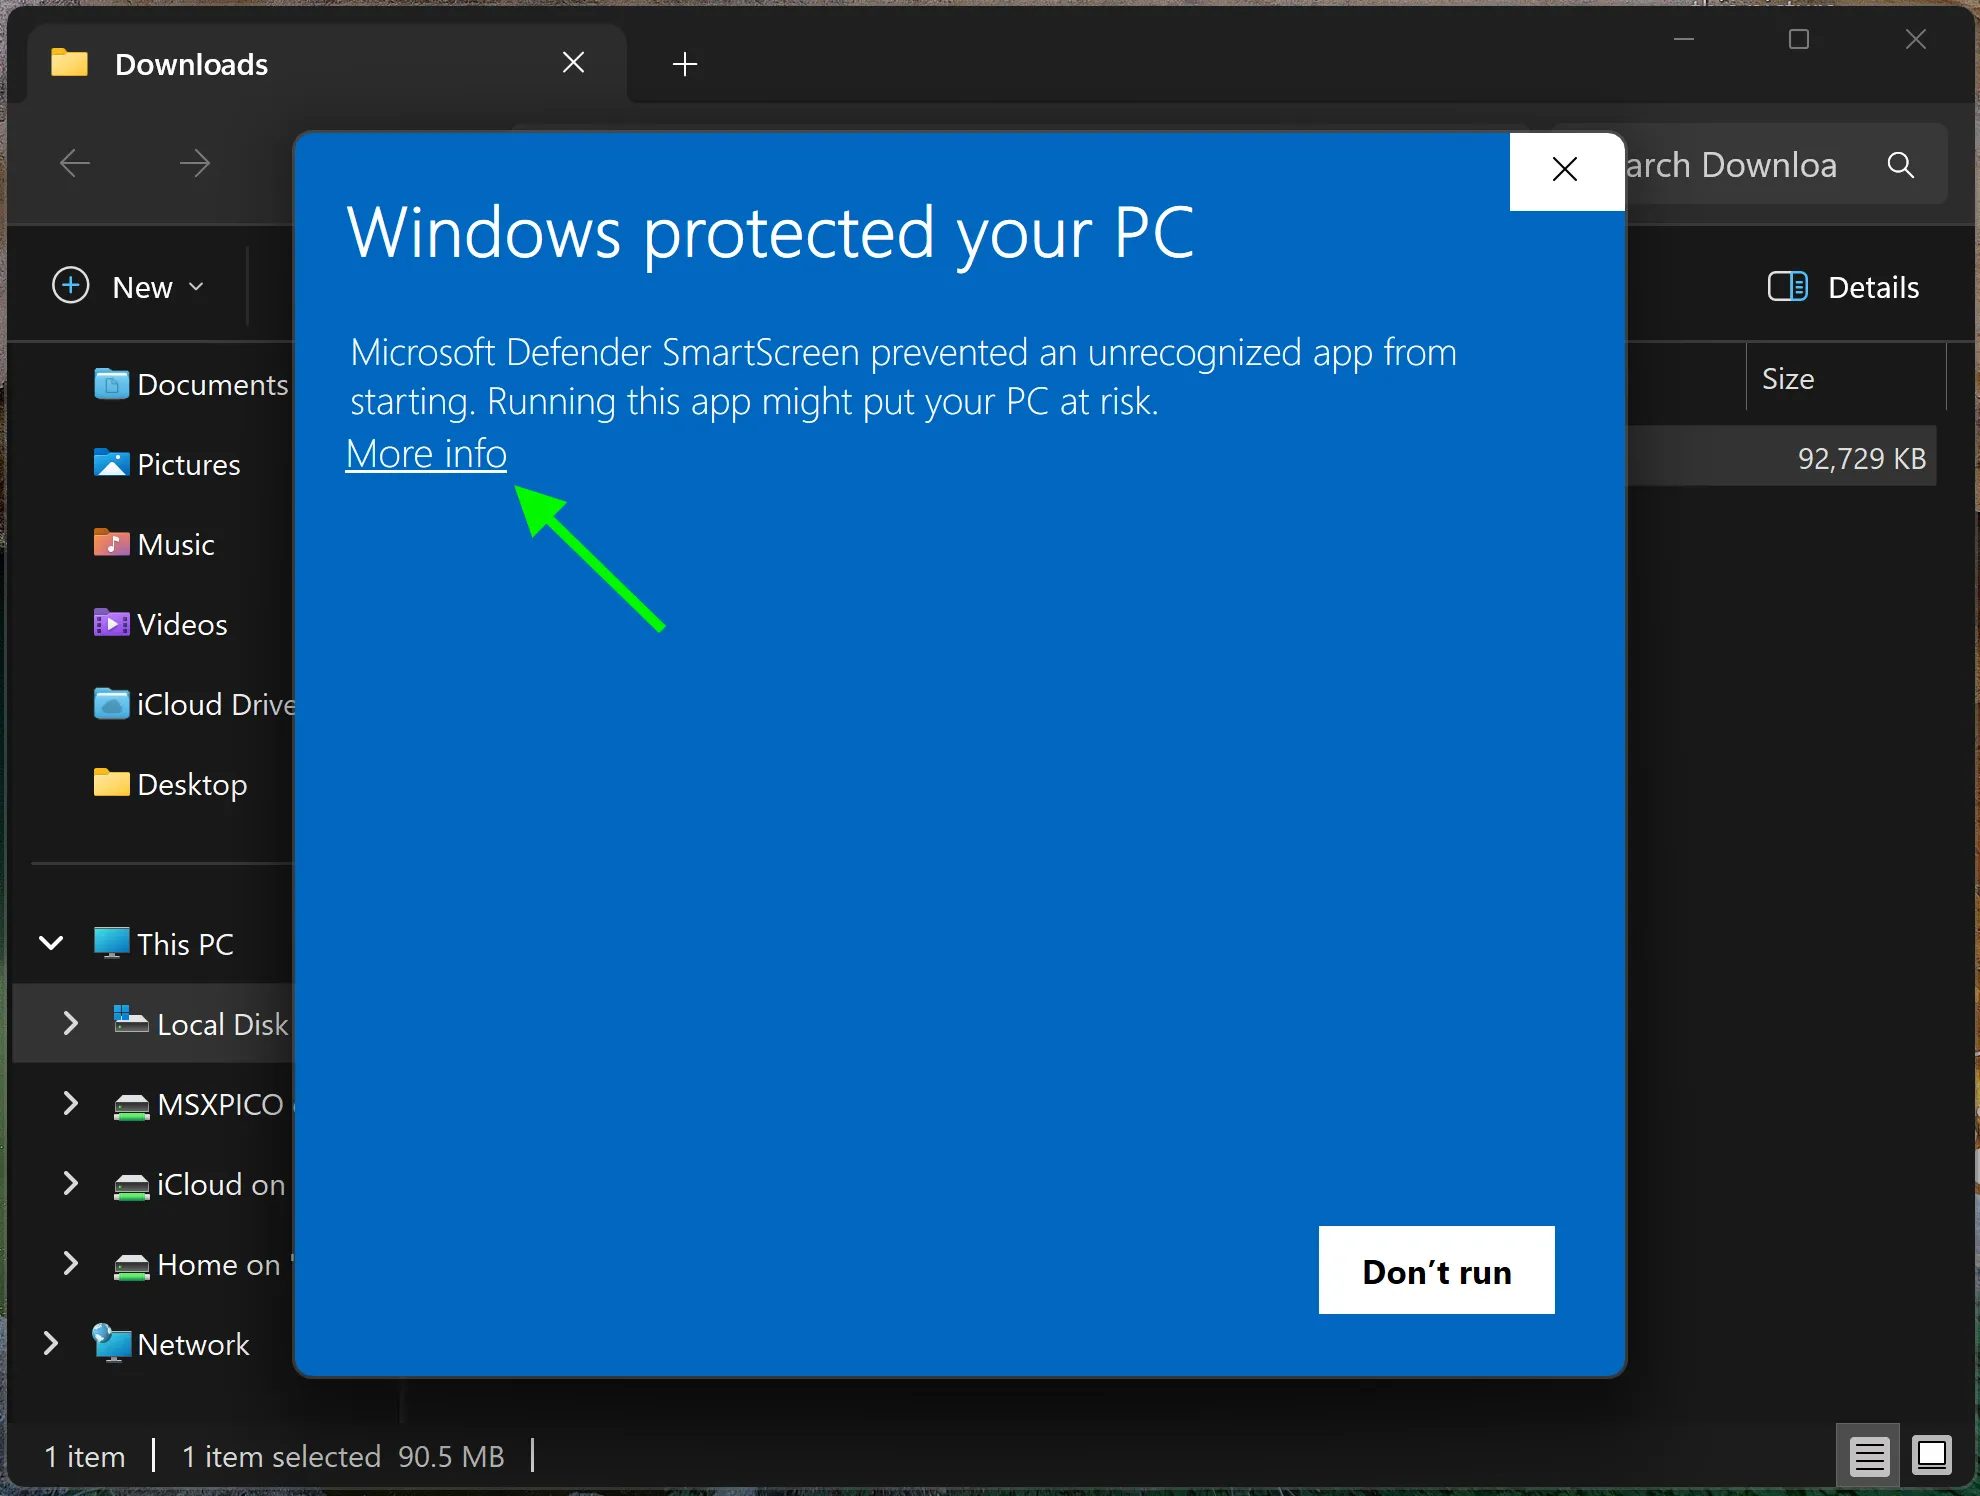Click the MSXPICO drive icon
Viewport: 1980px width, 1496px height.
tap(131, 1106)
